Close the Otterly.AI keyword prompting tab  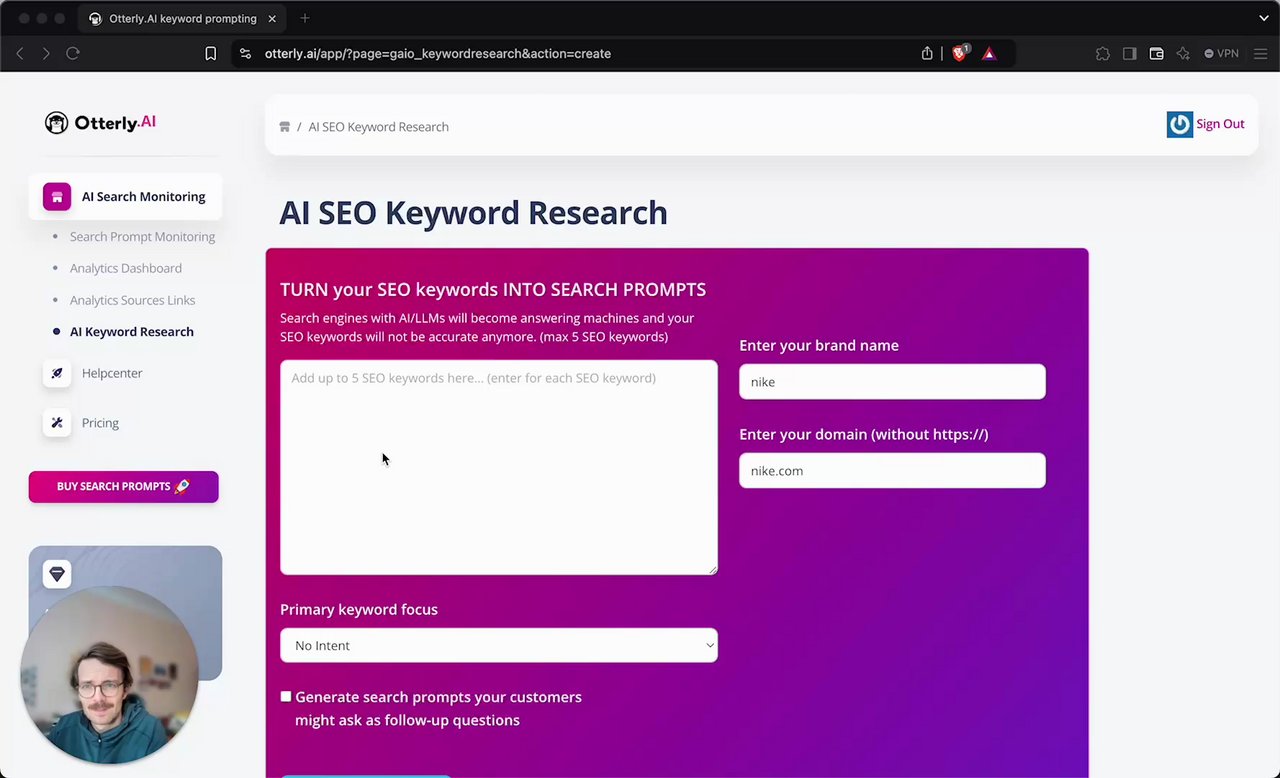tap(273, 18)
